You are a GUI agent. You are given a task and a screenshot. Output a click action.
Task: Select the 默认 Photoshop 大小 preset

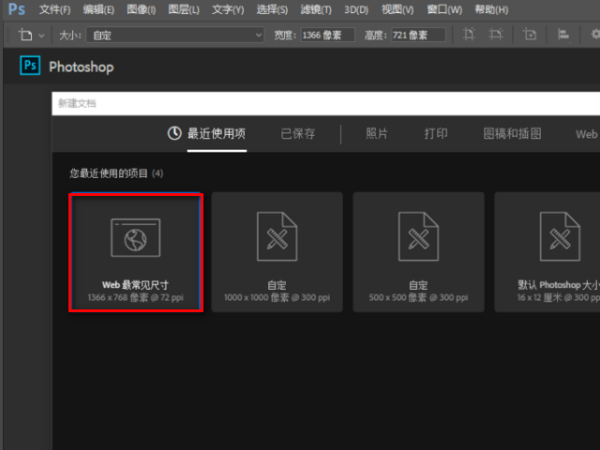[x=547, y=252]
